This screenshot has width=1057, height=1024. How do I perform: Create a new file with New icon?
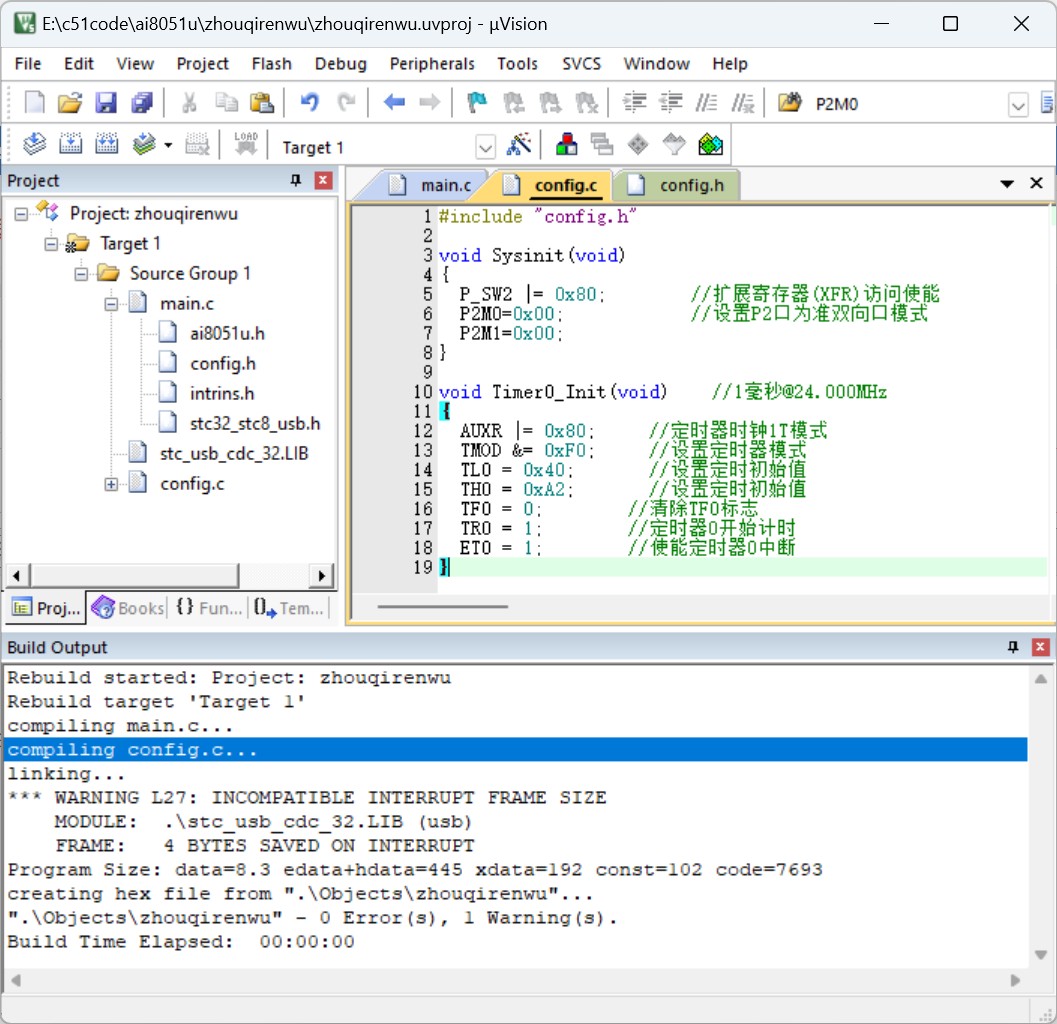tap(34, 103)
